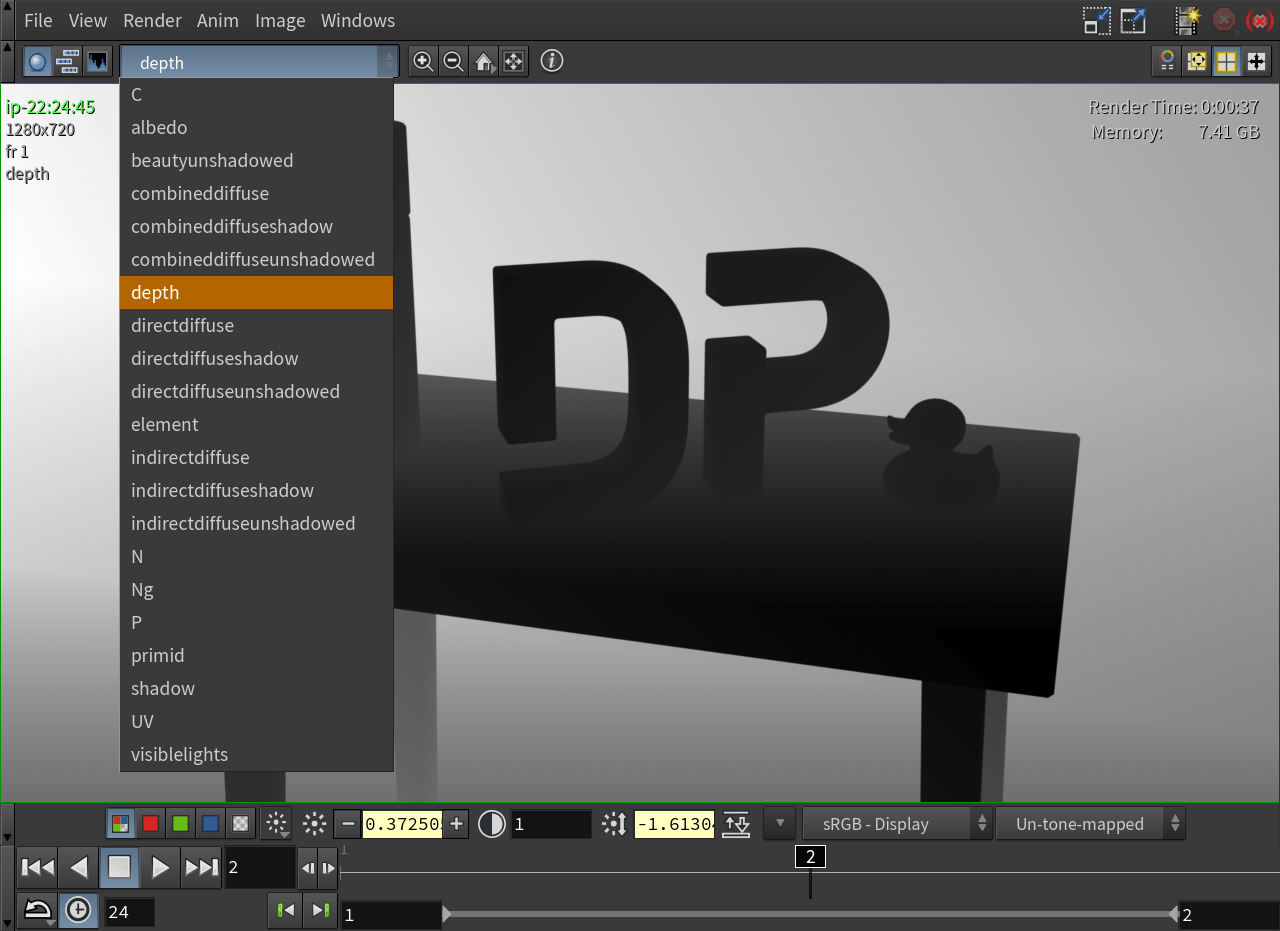Jump to the first frame button
This screenshot has width=1280, height=931.
[37, 867]
